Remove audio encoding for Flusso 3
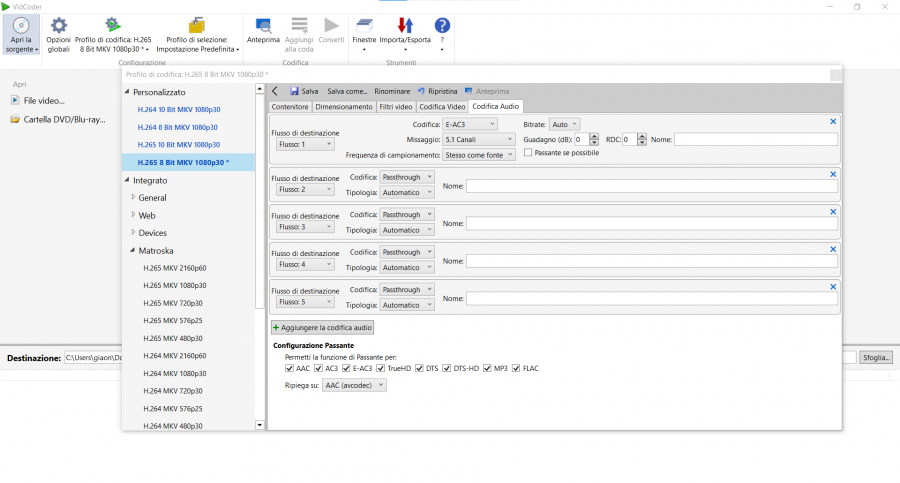900x483 pixels. click(833, 212)
